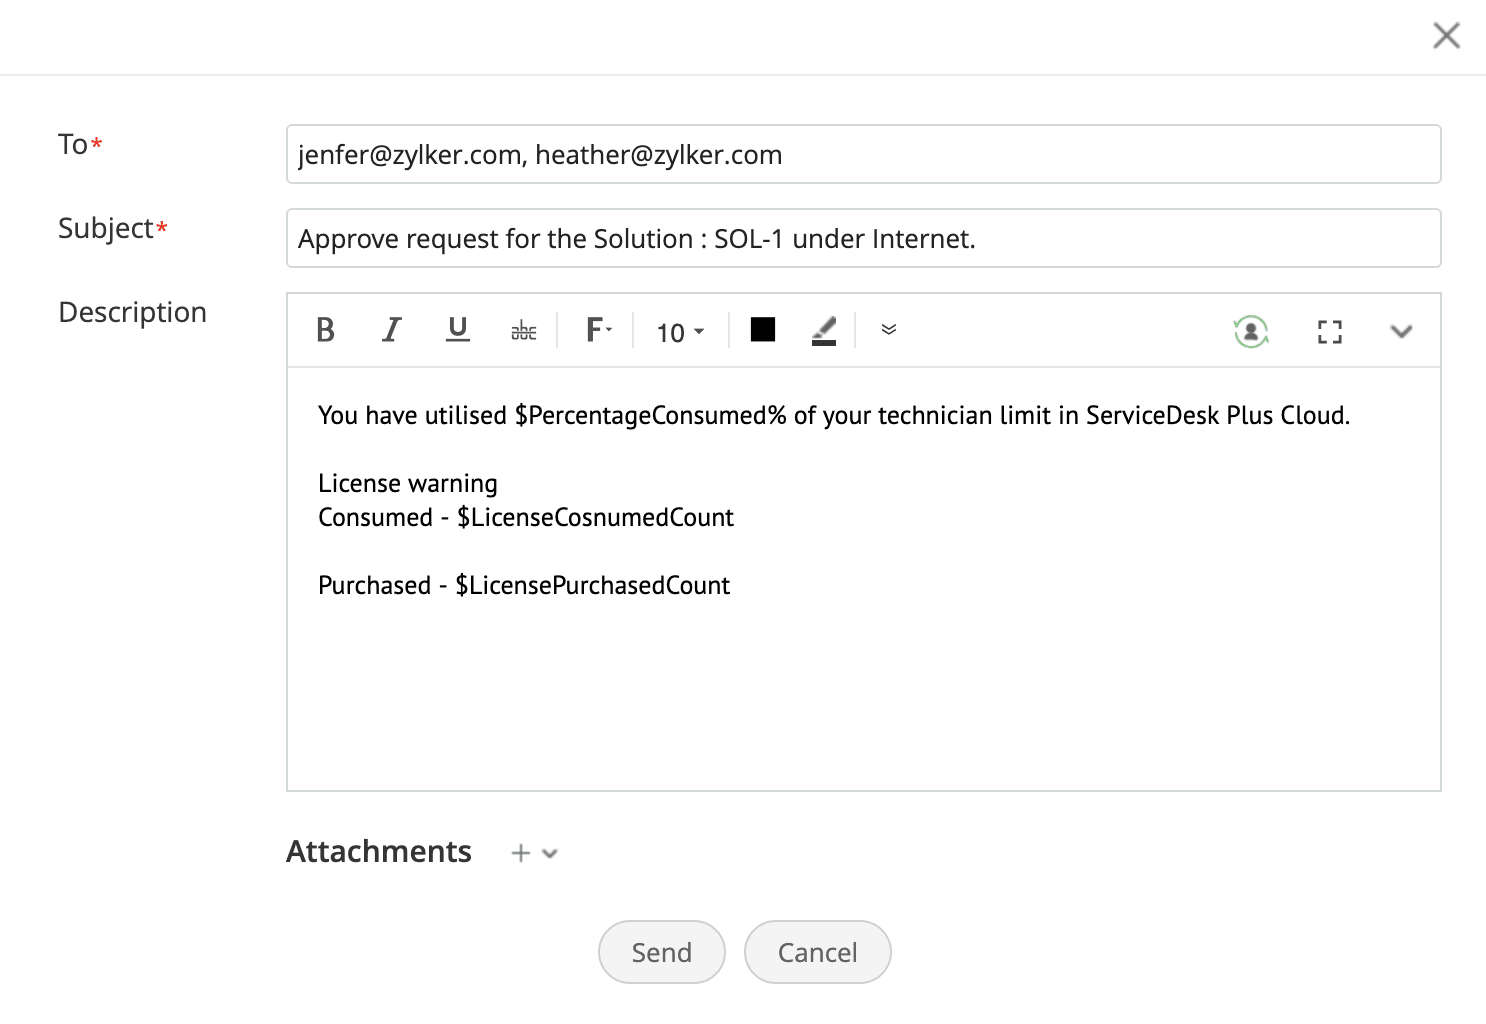Toggle bold formatting in the editor

325,330
